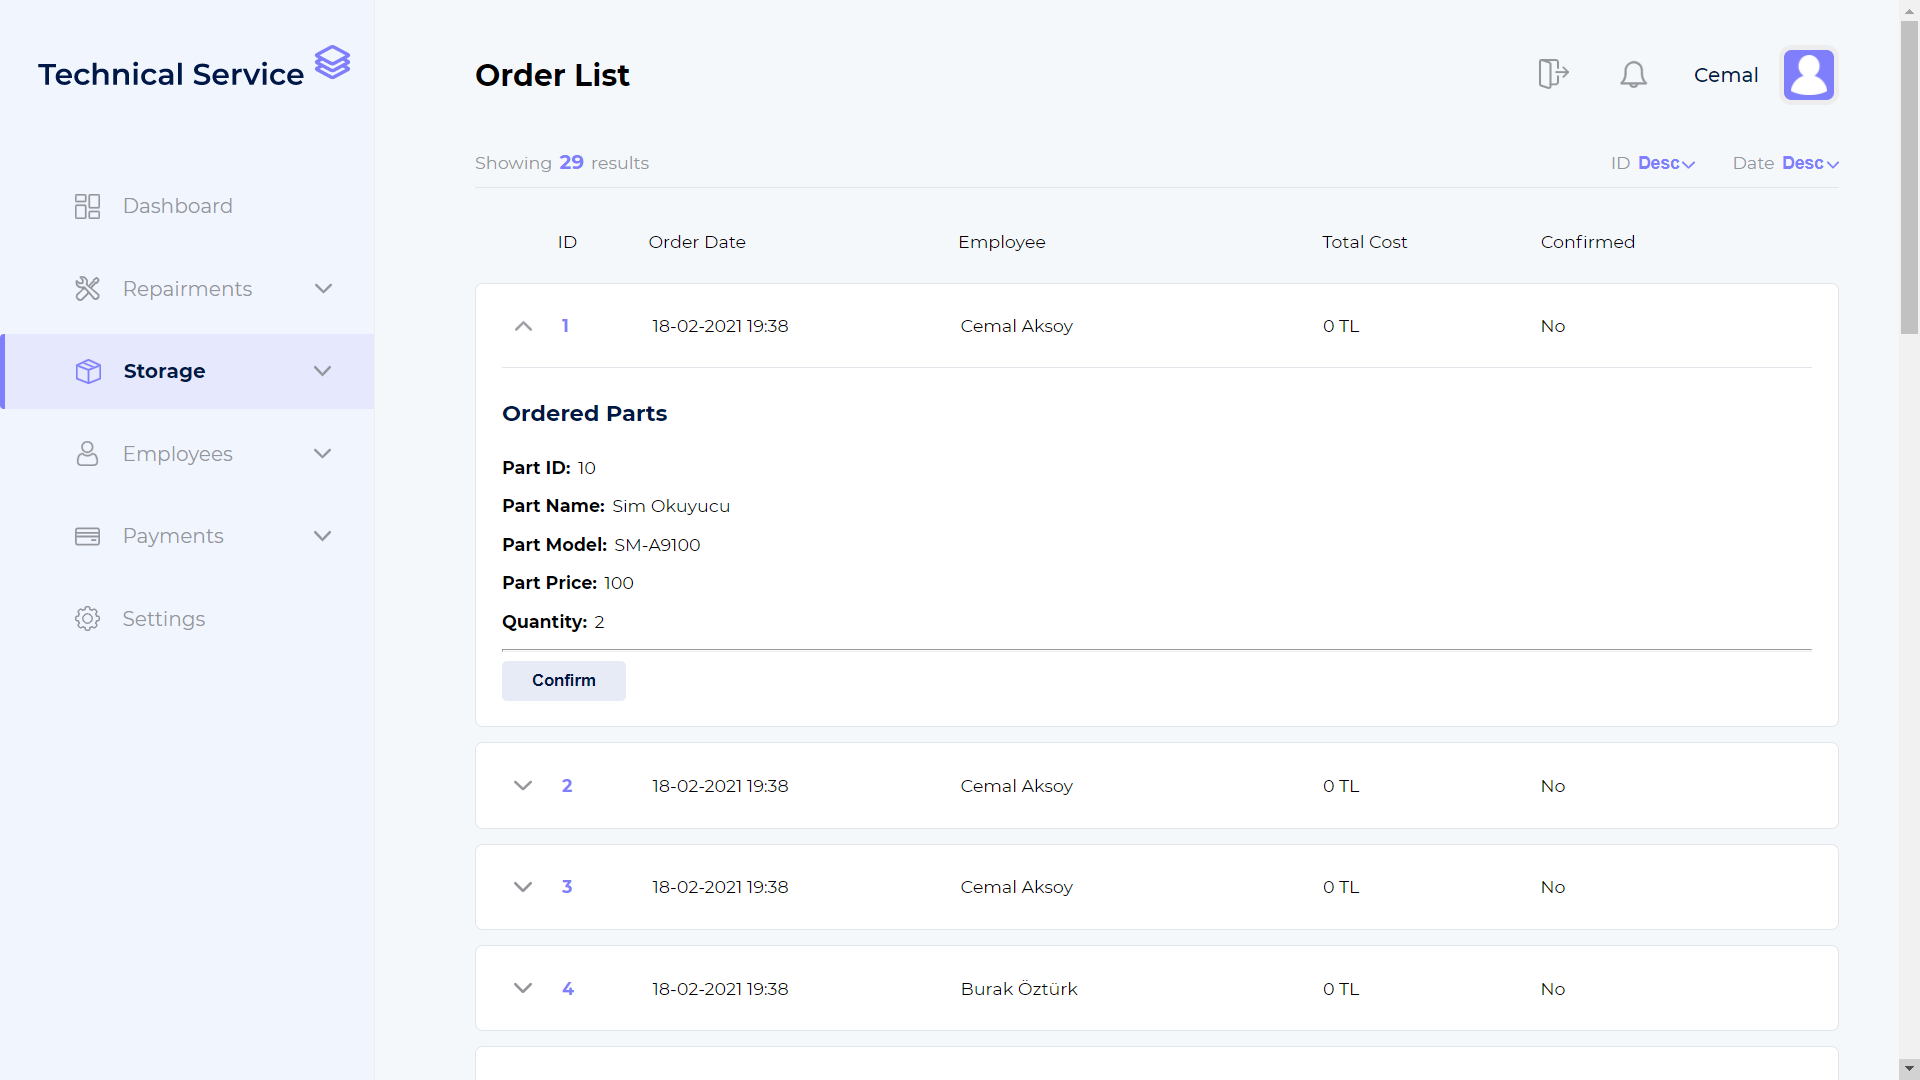Viewport: 1920px width, 1080px height.
Task: Click the Storage box icon
Action: click(88, 371)
